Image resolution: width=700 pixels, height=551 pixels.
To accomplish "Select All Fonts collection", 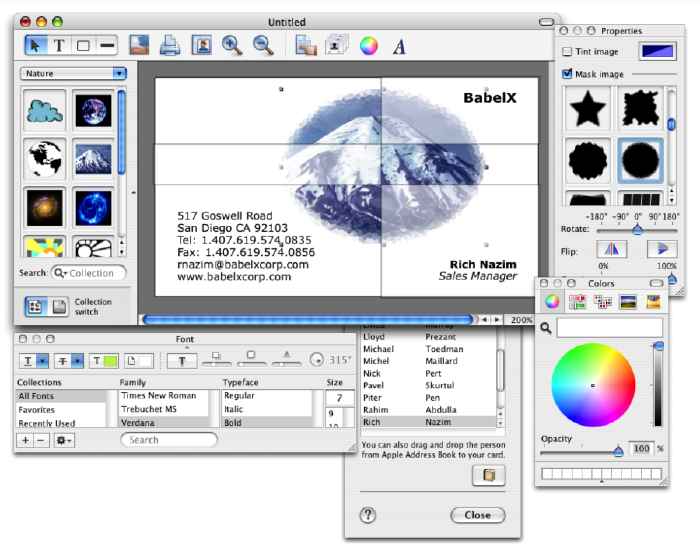I will pyautogui.click(x=61, y=396).
